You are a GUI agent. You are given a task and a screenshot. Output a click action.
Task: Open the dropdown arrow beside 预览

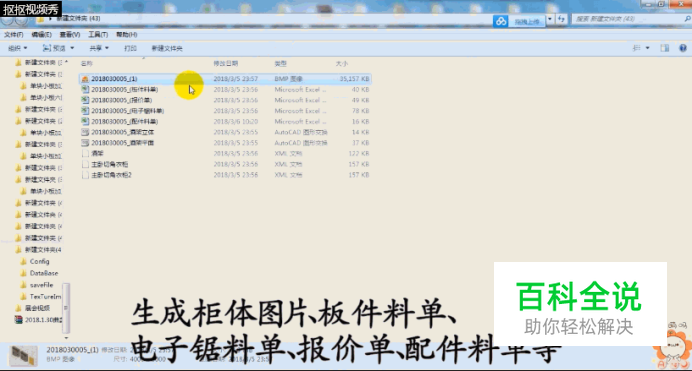click(x=72, y=48)
